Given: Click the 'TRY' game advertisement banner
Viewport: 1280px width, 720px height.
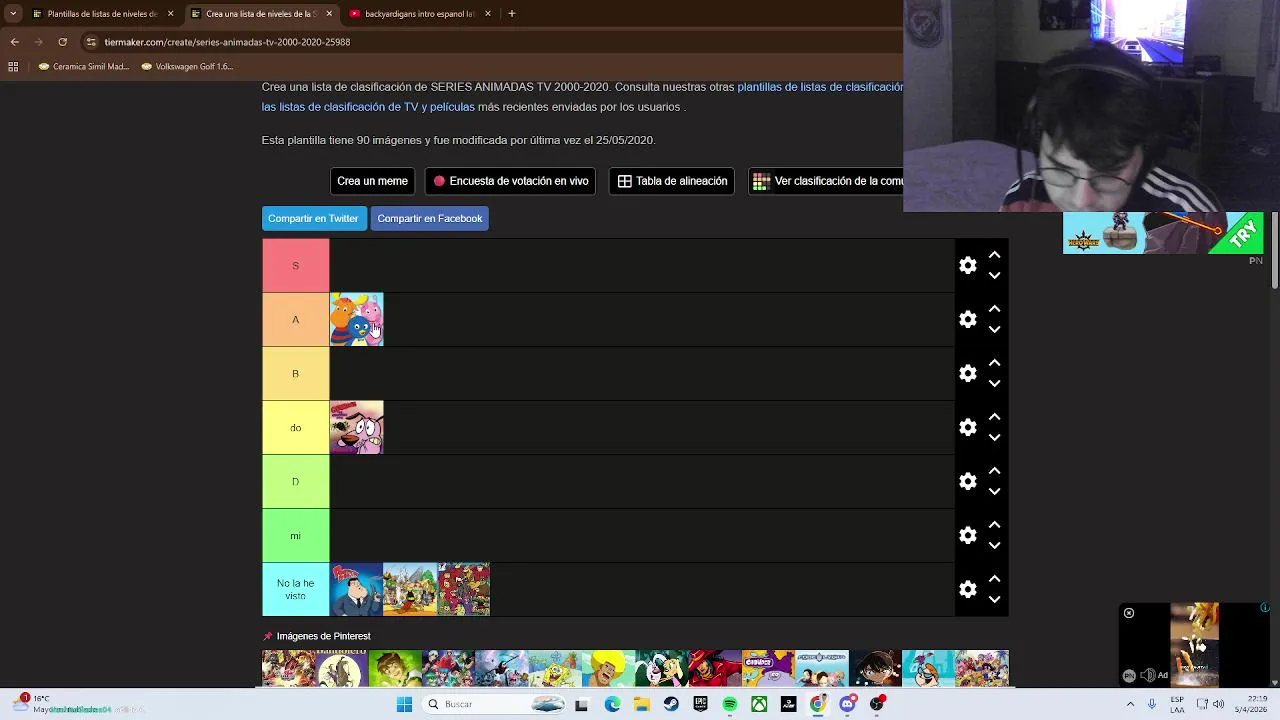Looking at the screenshot, I should tap(1163, 233).
